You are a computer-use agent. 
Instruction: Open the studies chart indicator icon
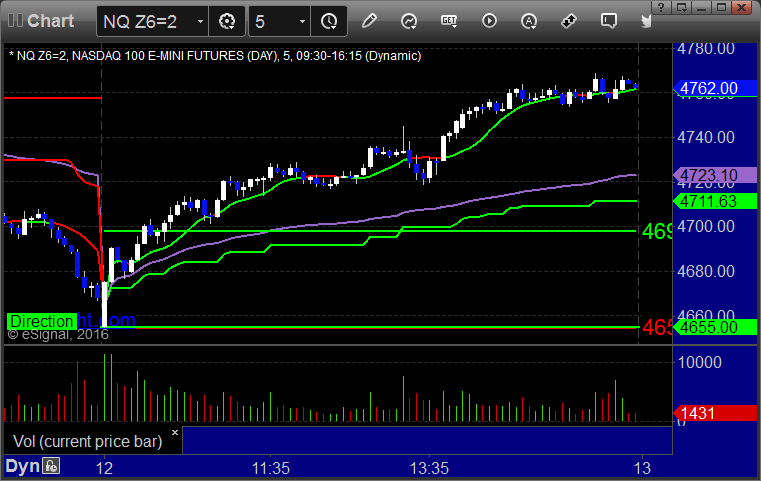(x=409, y=21)
